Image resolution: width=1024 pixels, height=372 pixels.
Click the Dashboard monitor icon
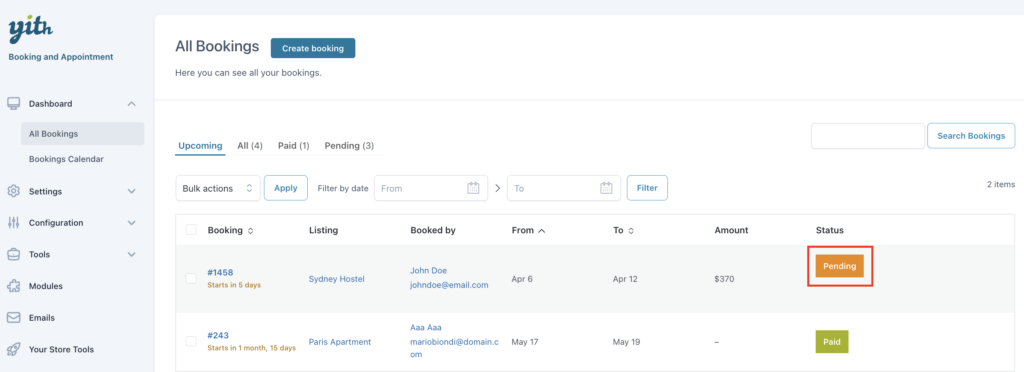[x=14, y=104]
